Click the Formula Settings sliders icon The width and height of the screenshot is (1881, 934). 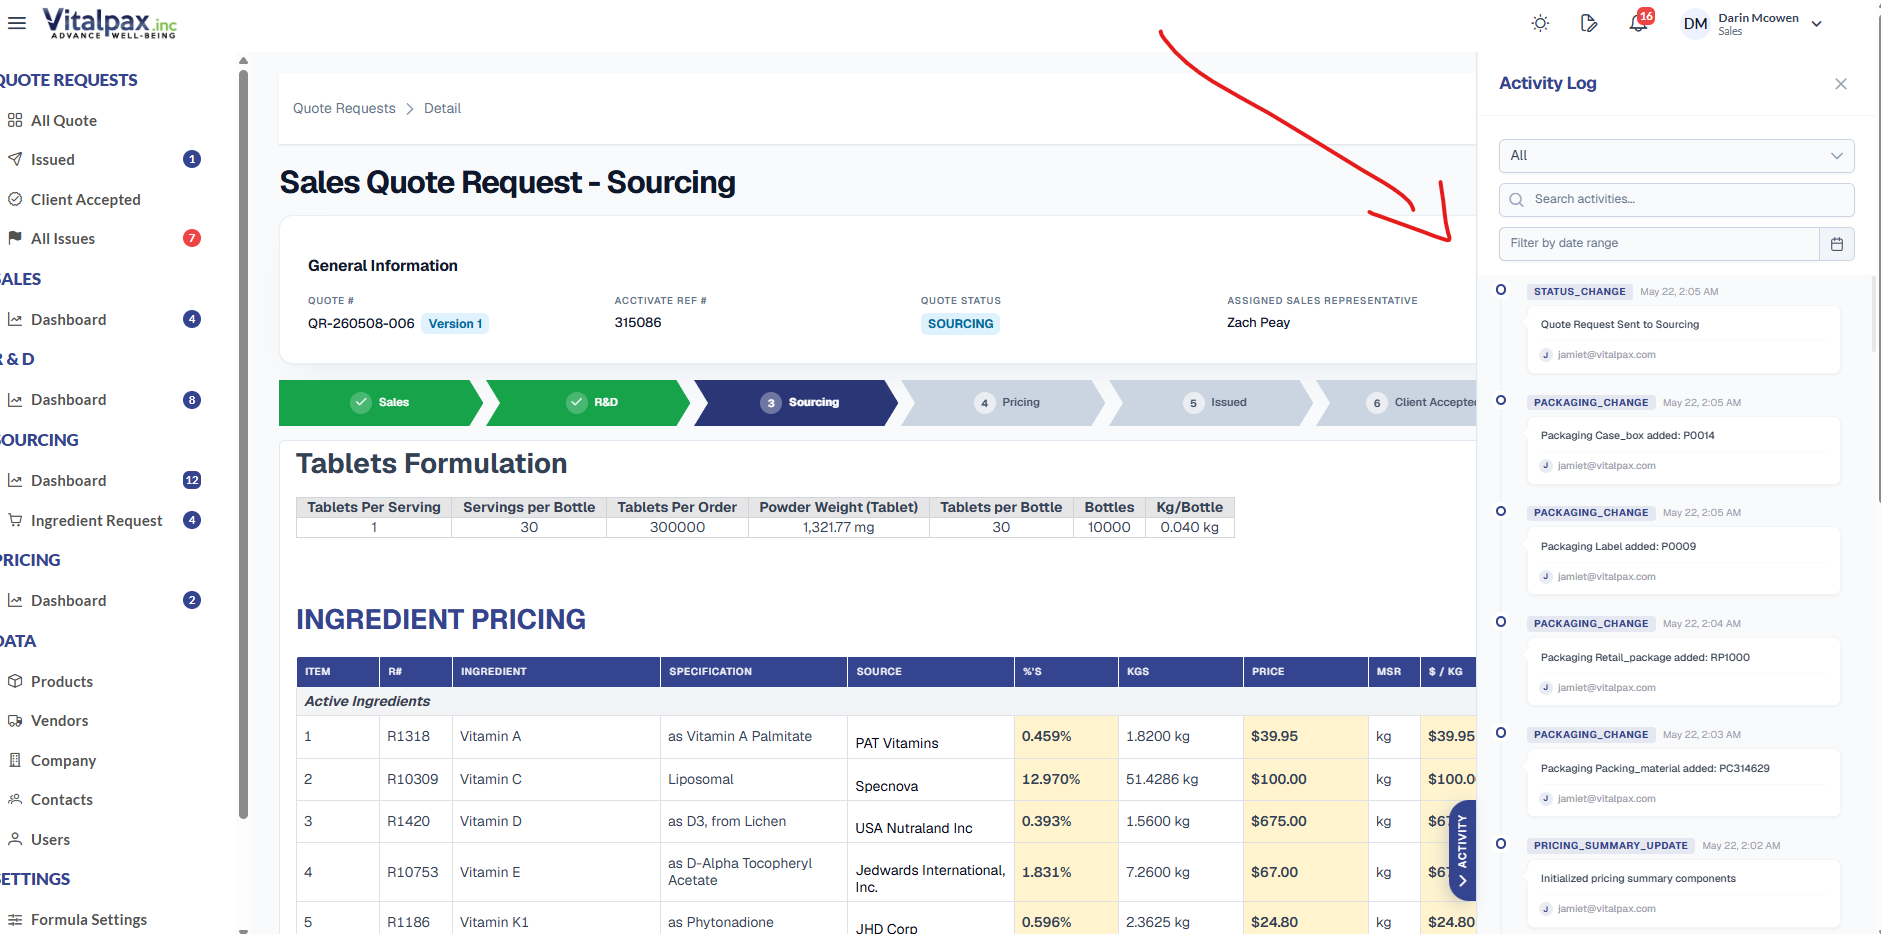(x=15, y=919)
